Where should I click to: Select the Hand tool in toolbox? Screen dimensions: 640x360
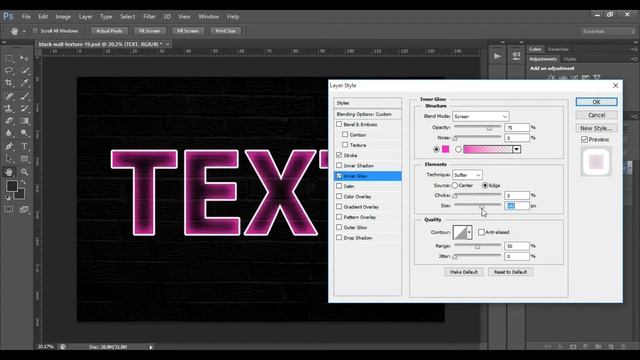point(9,172)
